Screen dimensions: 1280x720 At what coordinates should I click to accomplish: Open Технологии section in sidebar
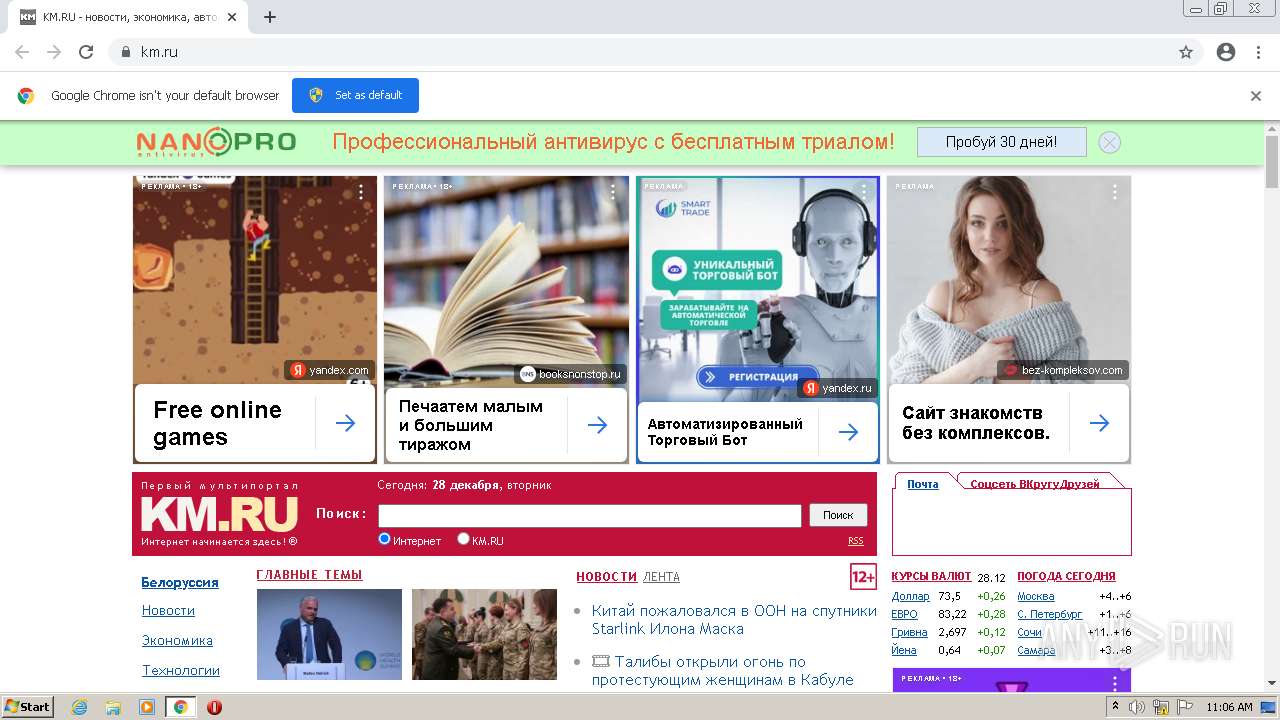click(181, 670)
